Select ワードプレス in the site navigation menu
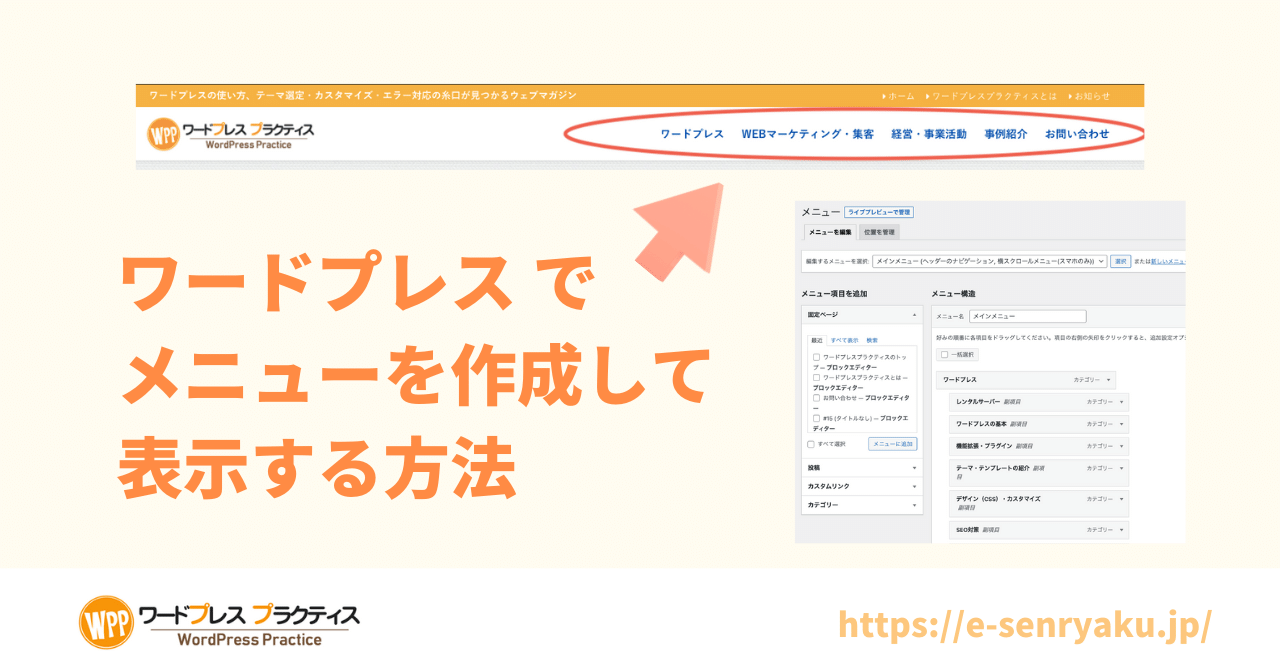Screen dimensions: 1280x670 click(692, 134)
